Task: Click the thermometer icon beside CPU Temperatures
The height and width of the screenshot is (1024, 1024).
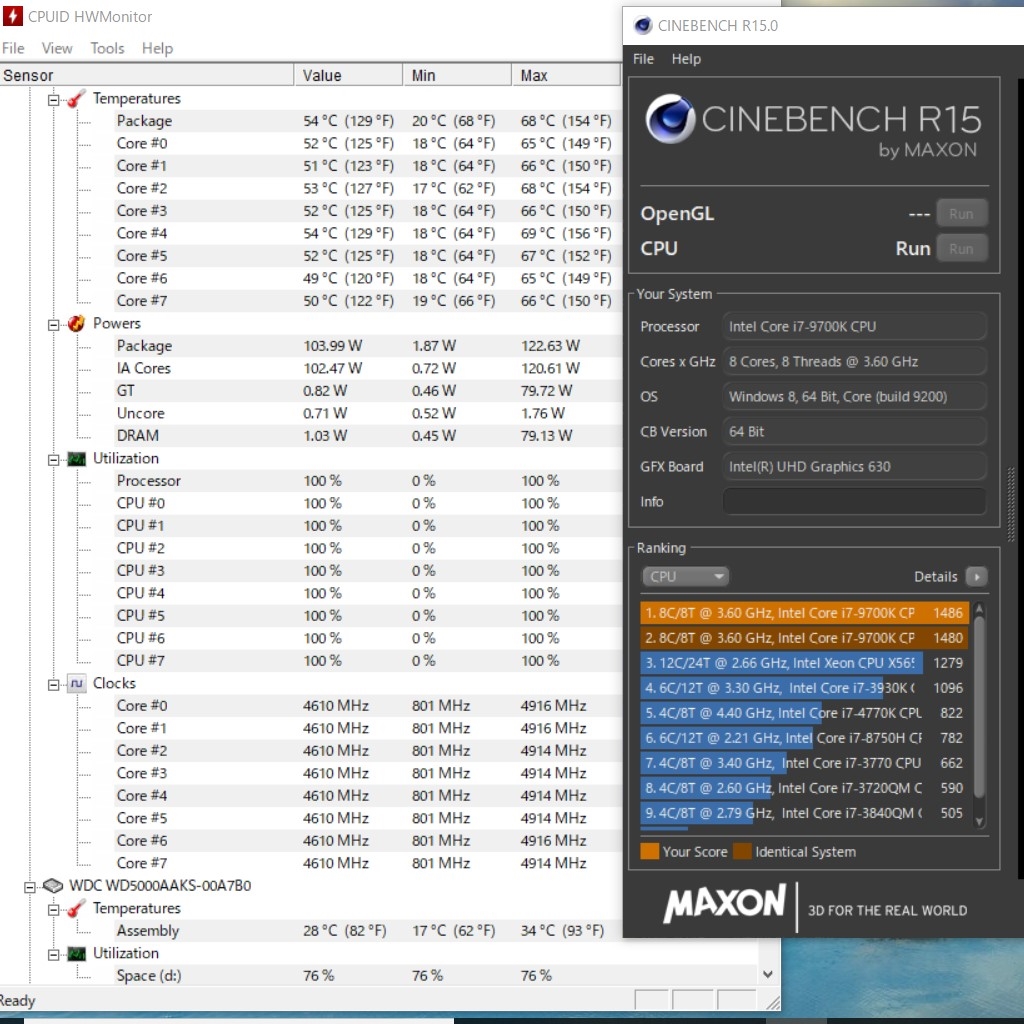Action: click(x=76, y=99)
